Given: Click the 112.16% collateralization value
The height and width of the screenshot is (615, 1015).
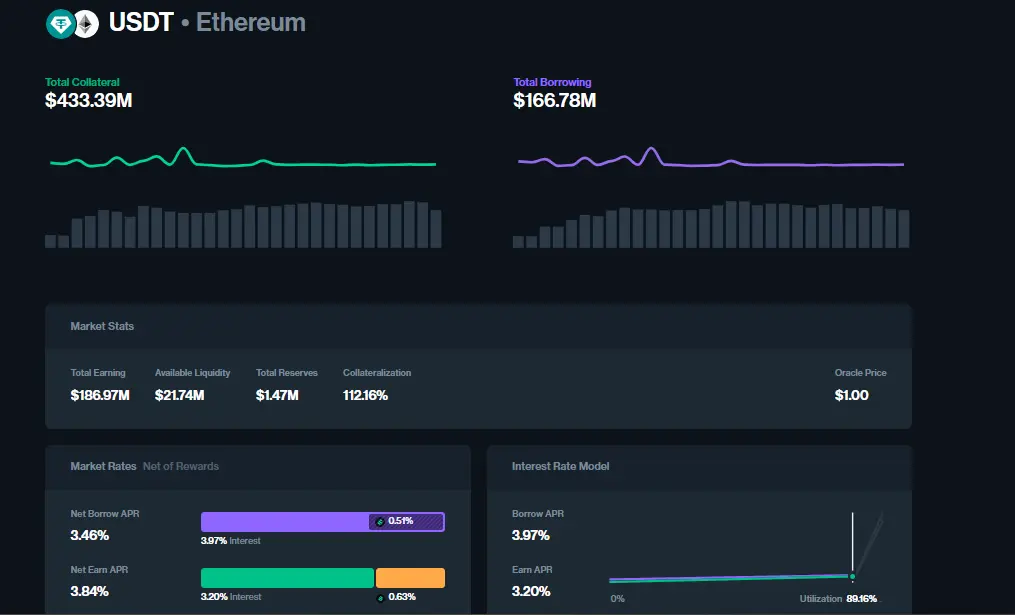Looking at the screenshot, I should click(x=366, y=395).
